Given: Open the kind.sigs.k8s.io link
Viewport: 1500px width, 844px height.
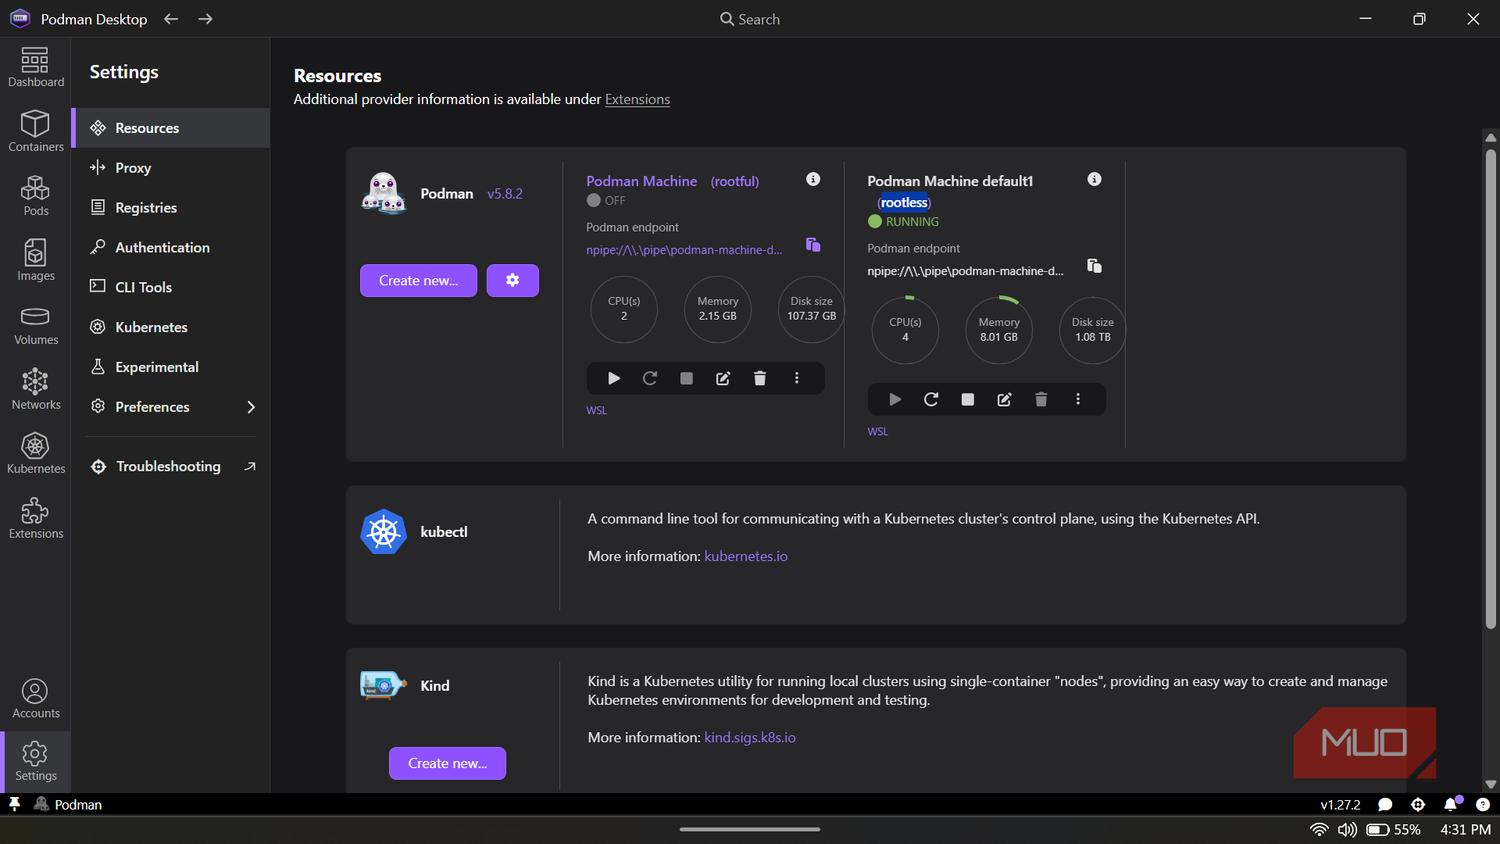Looking at the screenshot, I should point(750,737).
